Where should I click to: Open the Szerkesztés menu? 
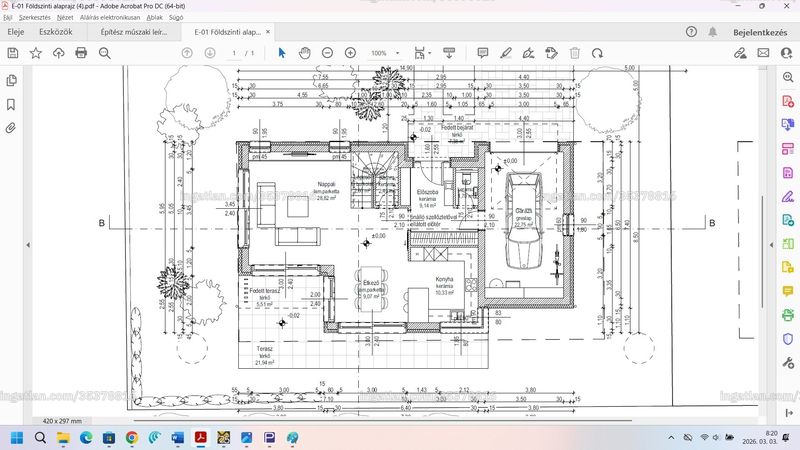coord(35,17)
